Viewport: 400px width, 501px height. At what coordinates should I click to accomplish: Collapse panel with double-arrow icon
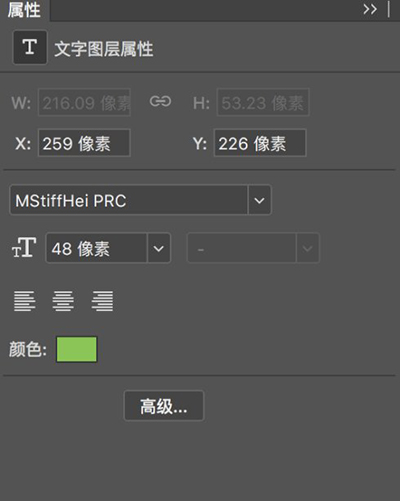click(x=370, y=9)
